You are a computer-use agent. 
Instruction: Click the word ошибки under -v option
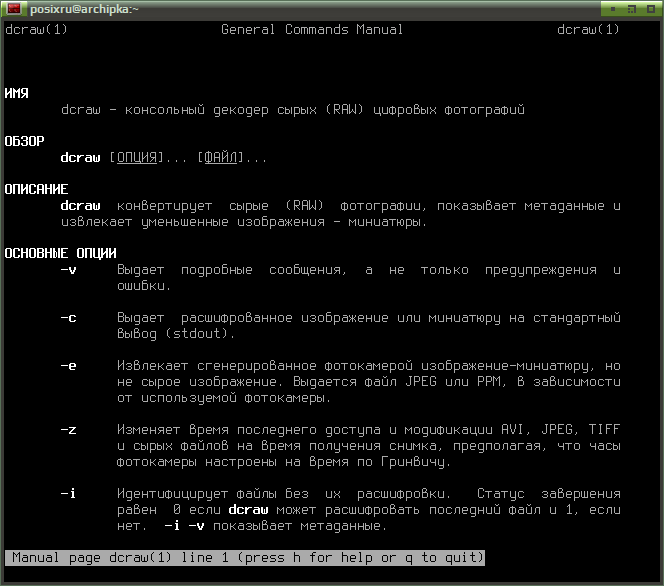coord(141,286)
